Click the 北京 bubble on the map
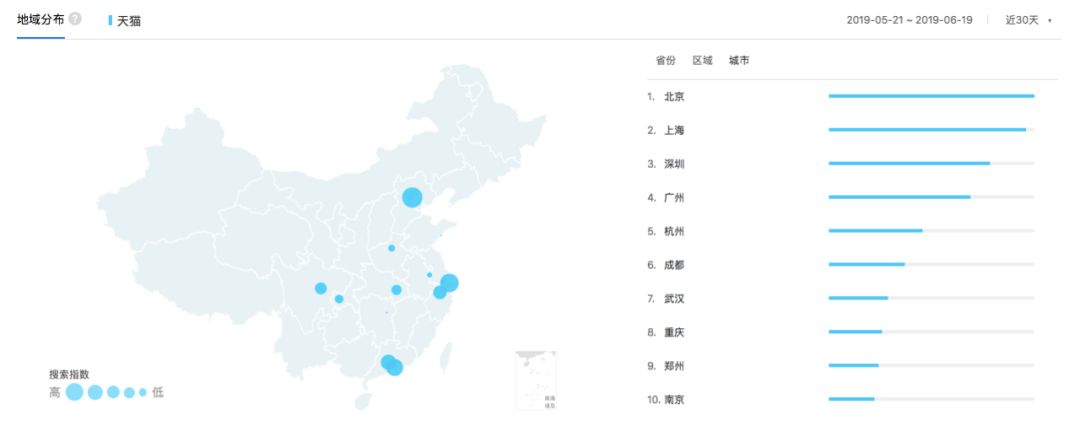Screen dimensions: 1080x436 pos(412,198)
